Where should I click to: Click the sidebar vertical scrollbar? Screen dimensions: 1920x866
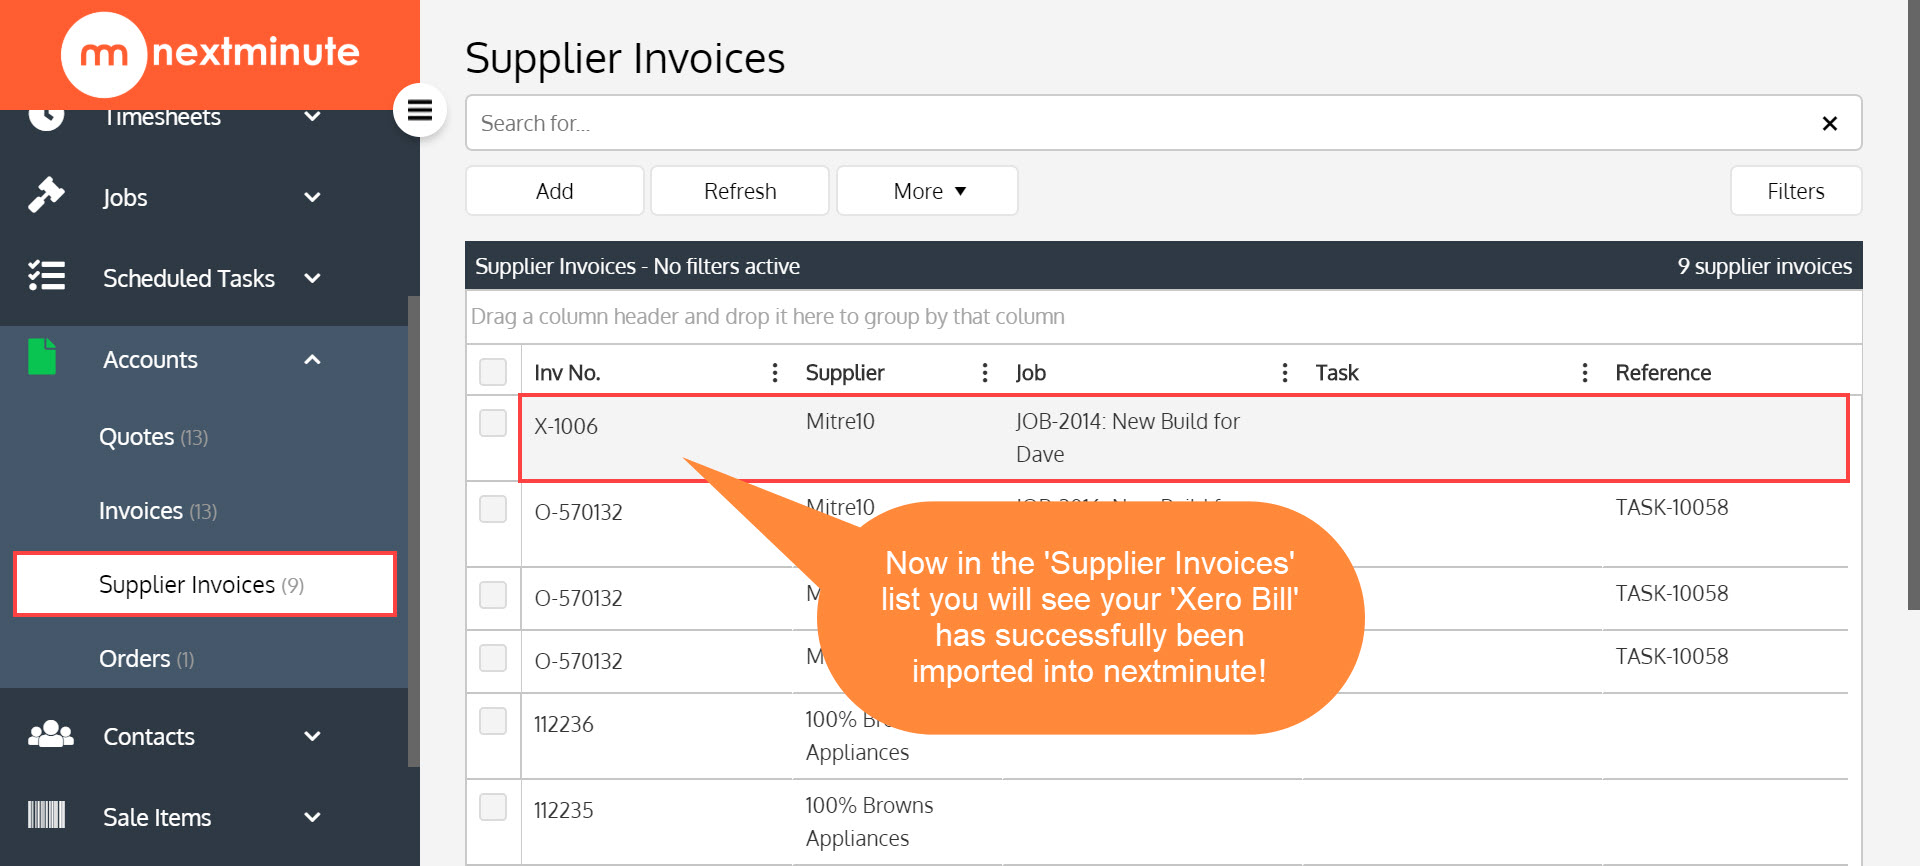[x=413, y=530]
